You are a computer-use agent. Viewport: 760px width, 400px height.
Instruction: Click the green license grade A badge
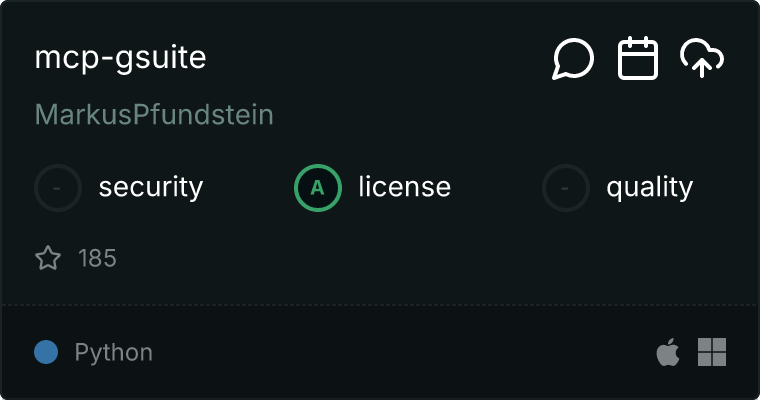coord(318,187)
